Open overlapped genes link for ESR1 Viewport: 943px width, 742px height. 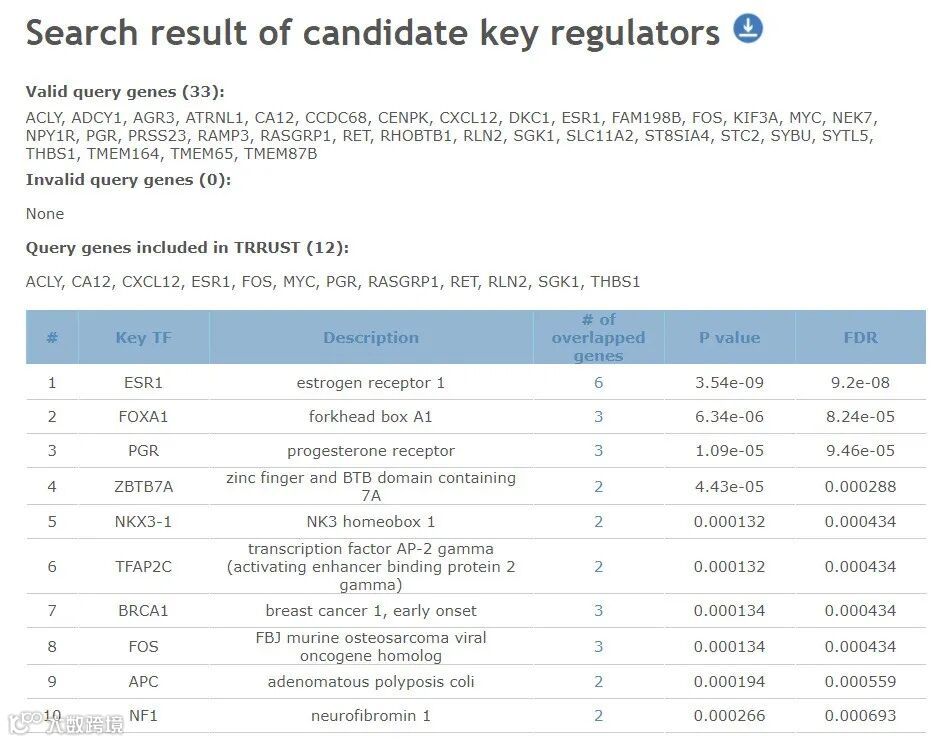click(x=598, y=383)
